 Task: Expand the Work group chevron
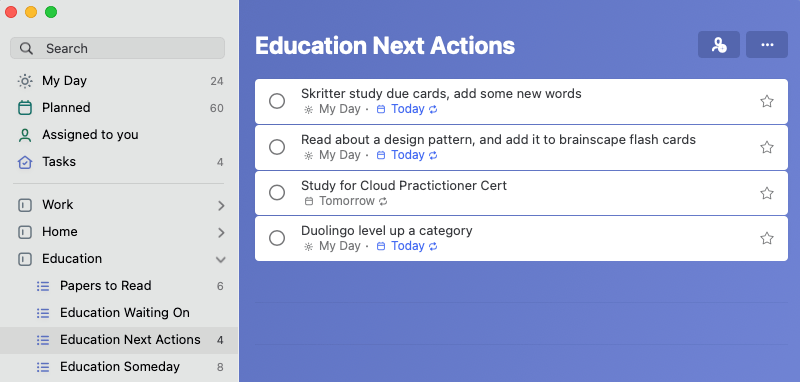[221, 206]
